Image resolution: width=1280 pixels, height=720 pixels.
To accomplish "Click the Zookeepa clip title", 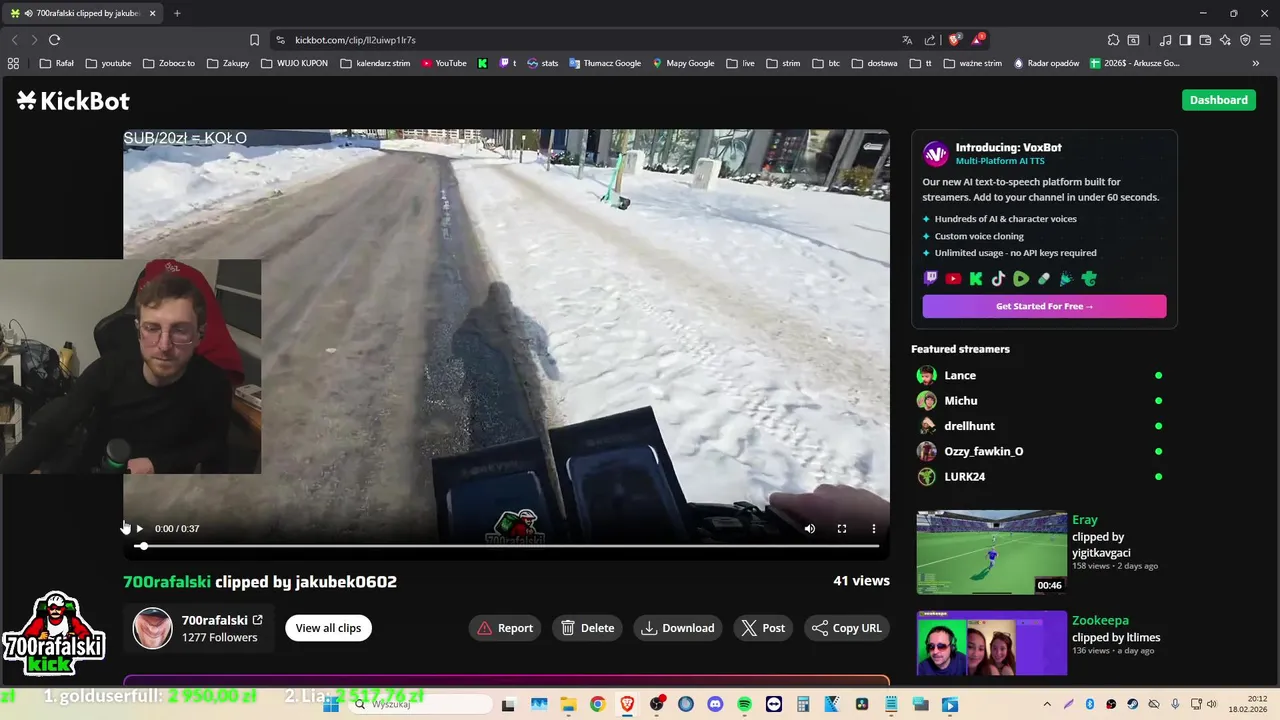I will pos(1100,621).
